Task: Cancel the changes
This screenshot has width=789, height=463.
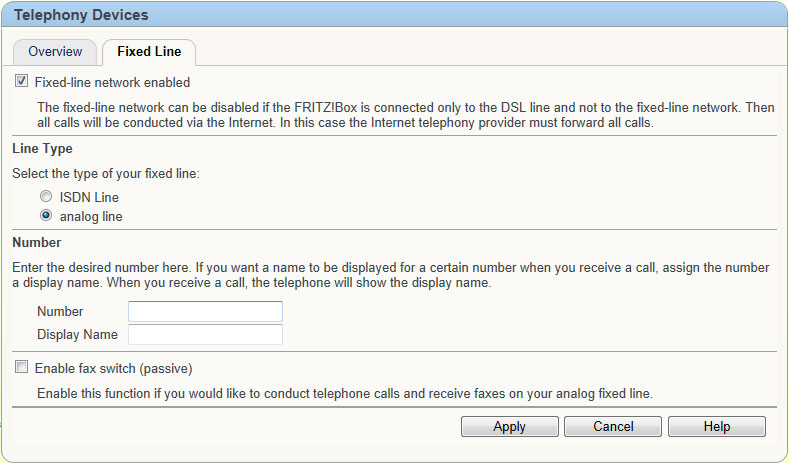Action: (x=613, y=426)
